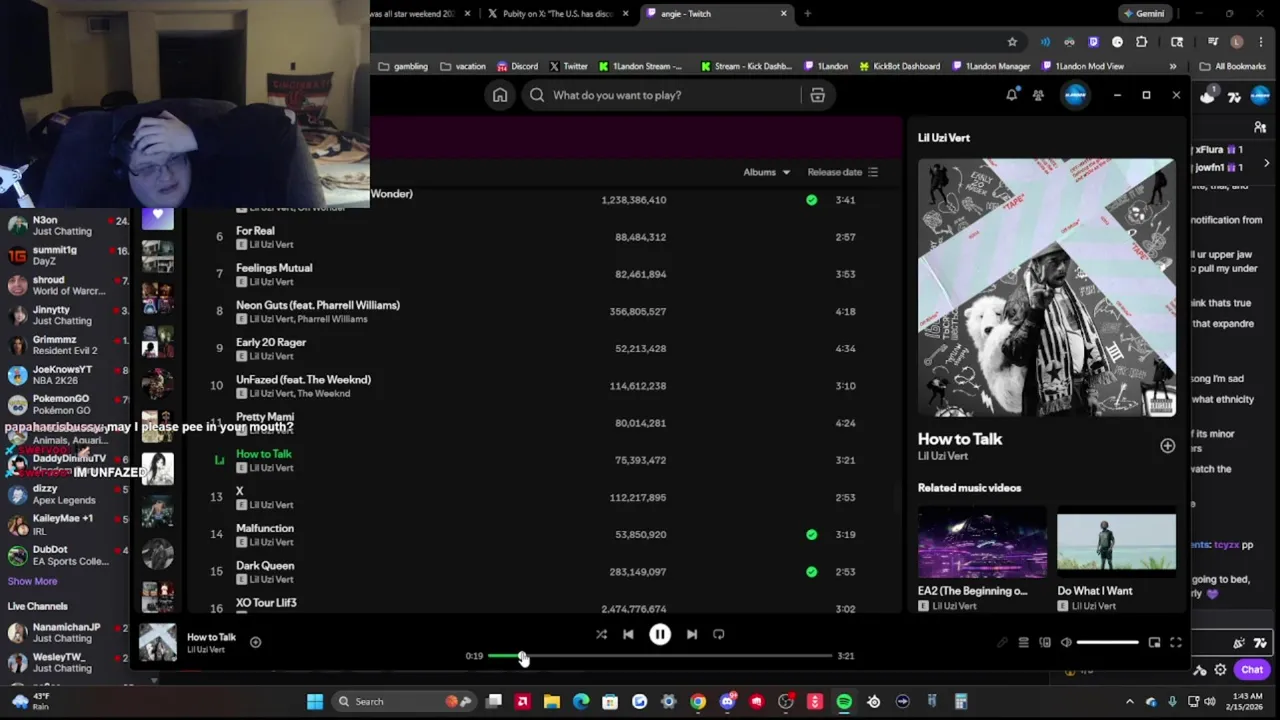The height and width of the screenshot is (720, 1280).
Task: Select the Dark Queen track
Action: click(x=265, y=565)
